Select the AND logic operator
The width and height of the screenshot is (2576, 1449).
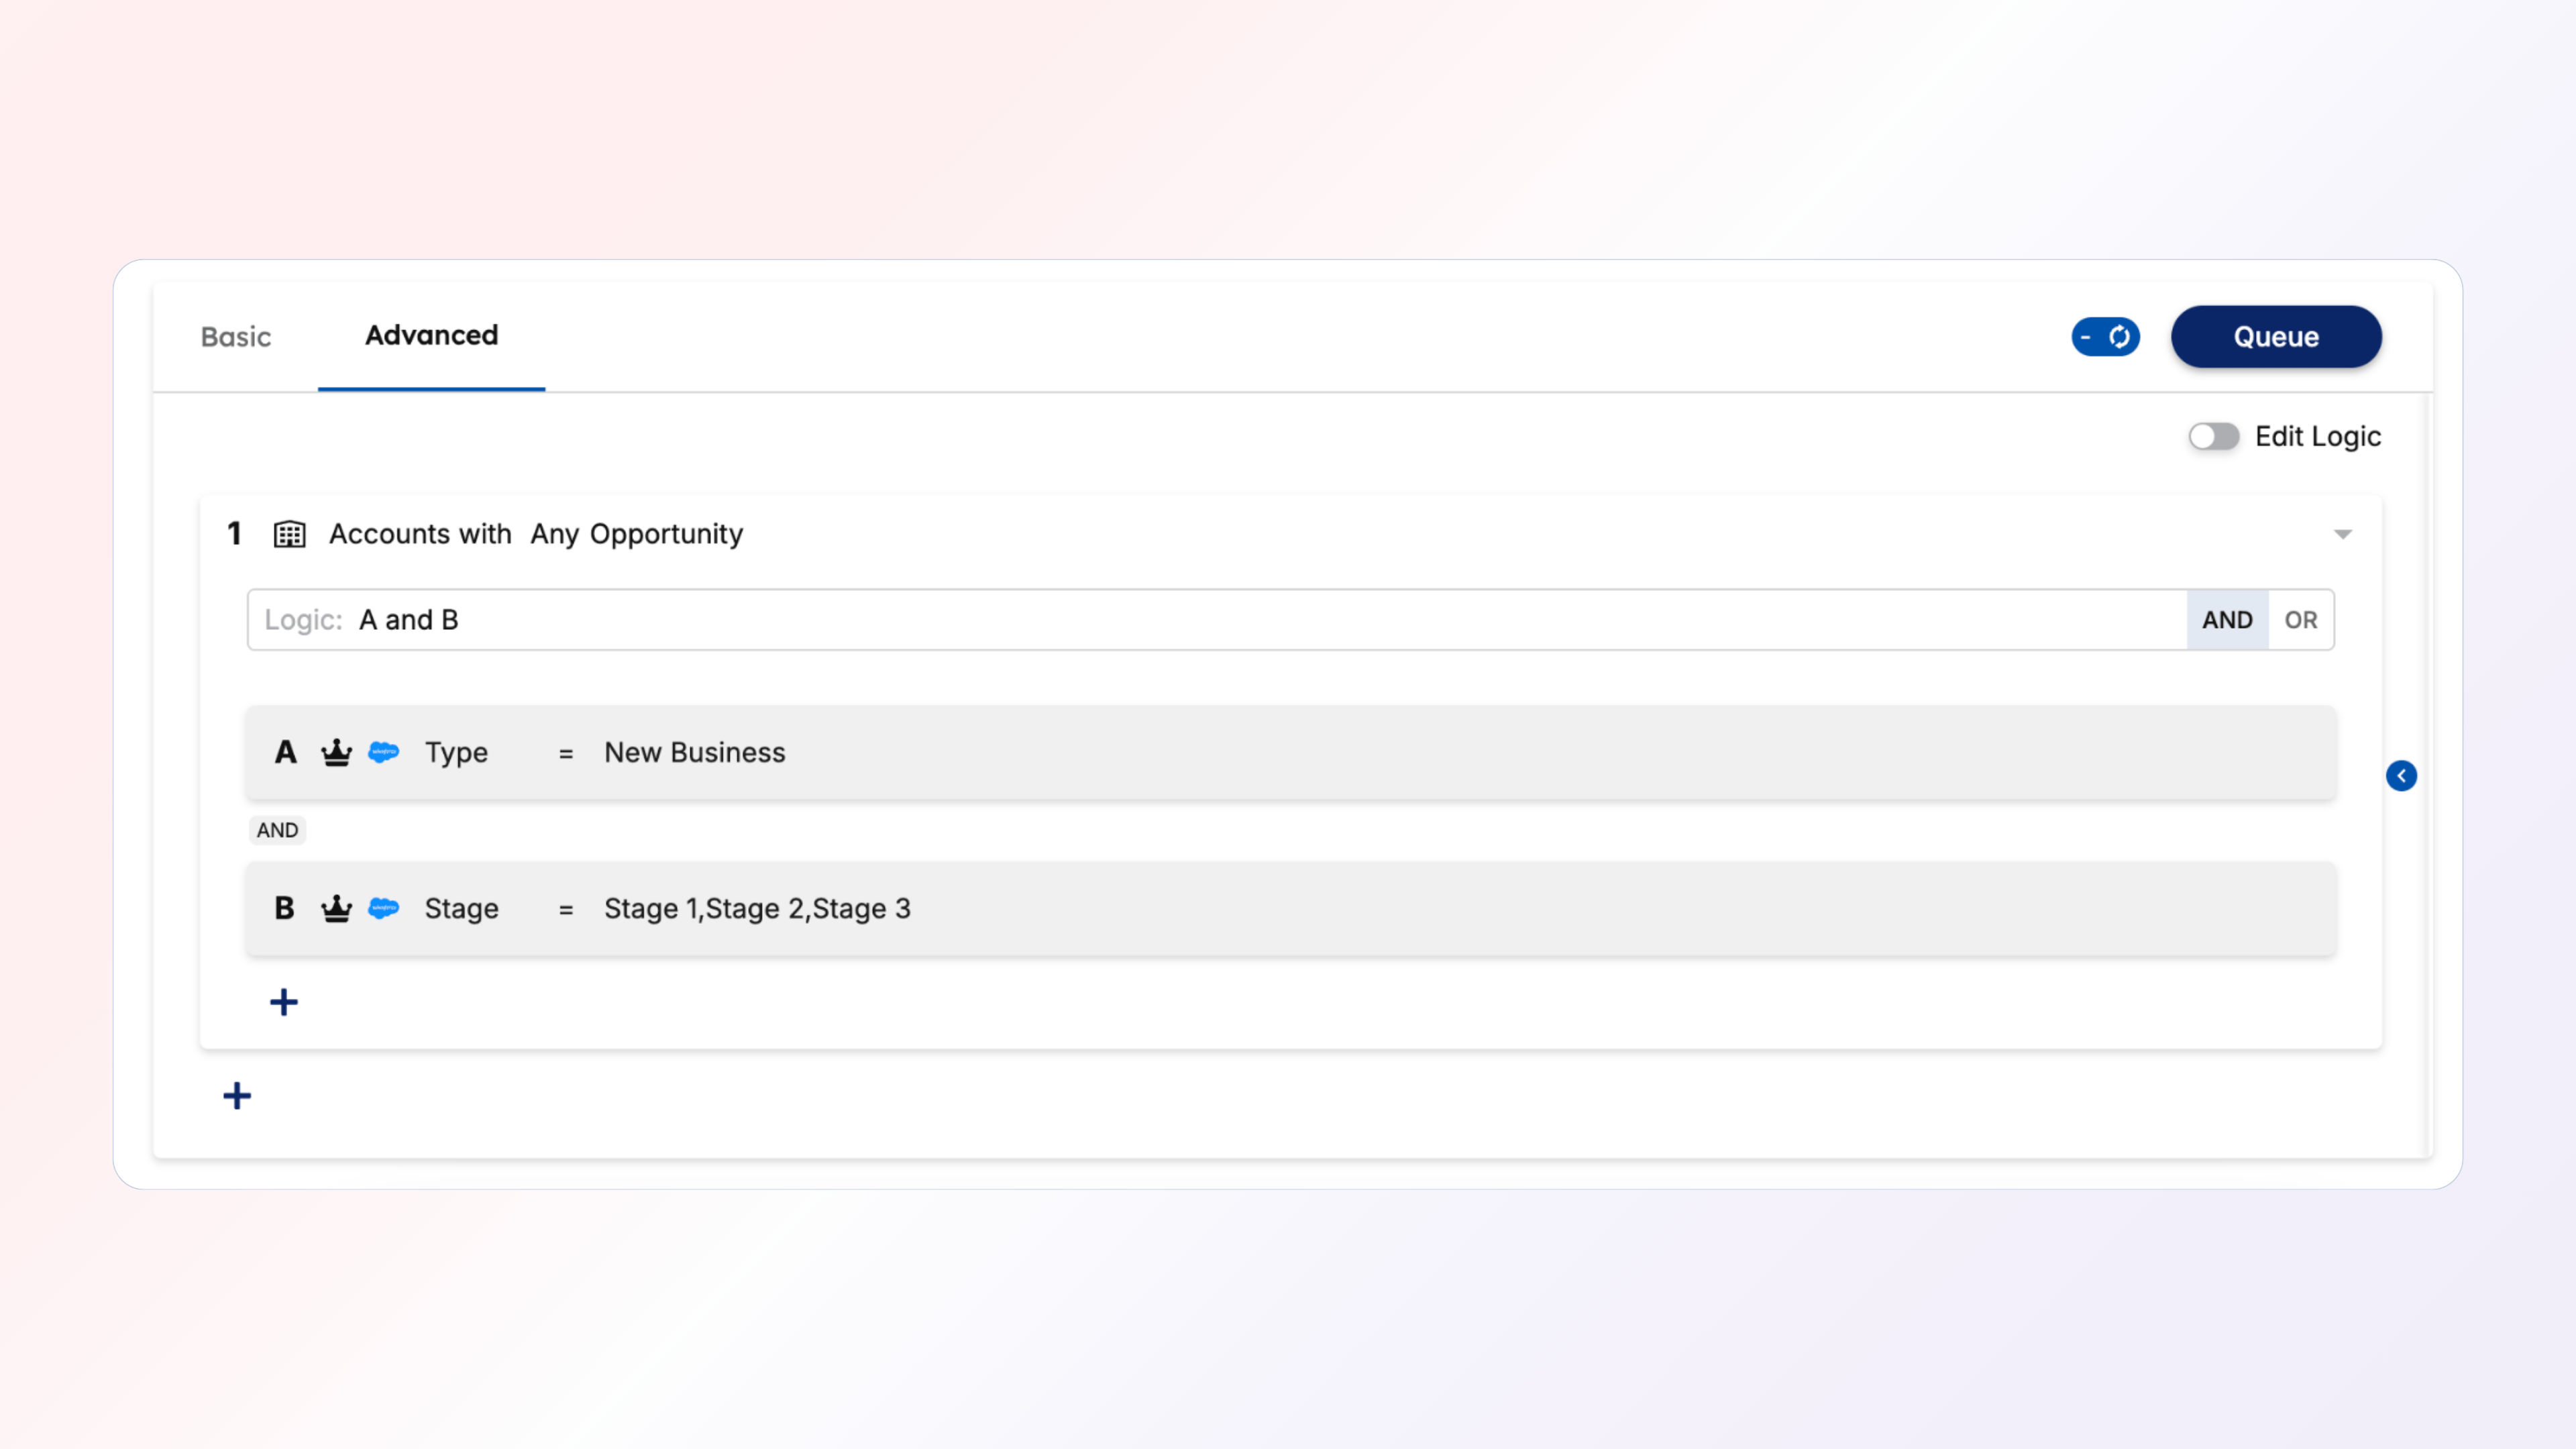tap(2227, 620)
